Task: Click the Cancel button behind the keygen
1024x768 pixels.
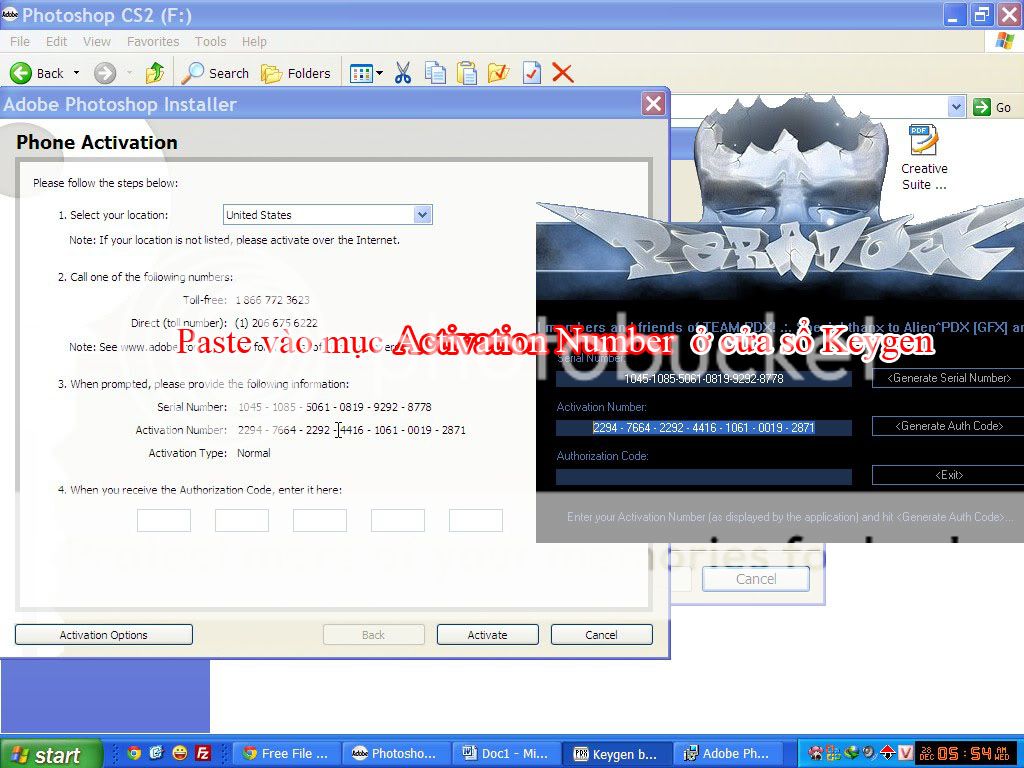Action: click(x=756, y=579)
